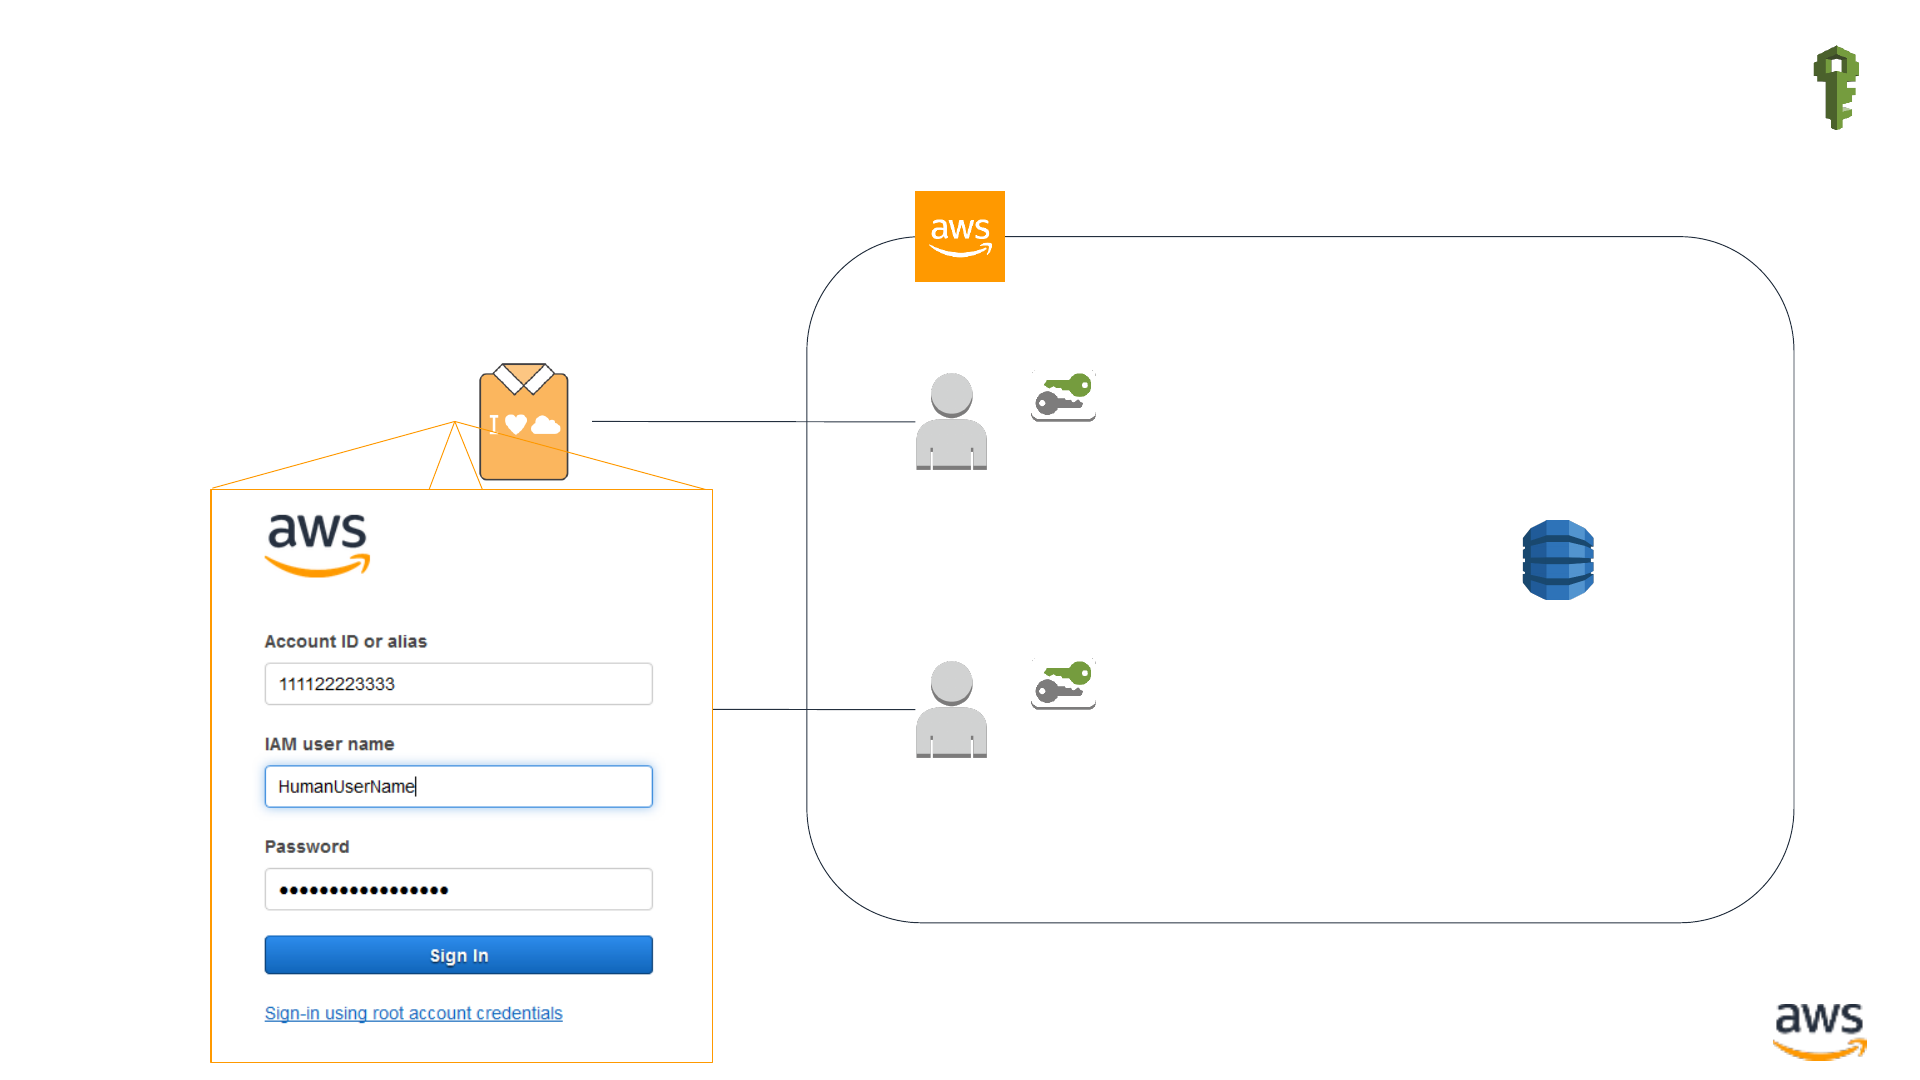
Task: Focus the Password field
Action: (x=459, y=889)
